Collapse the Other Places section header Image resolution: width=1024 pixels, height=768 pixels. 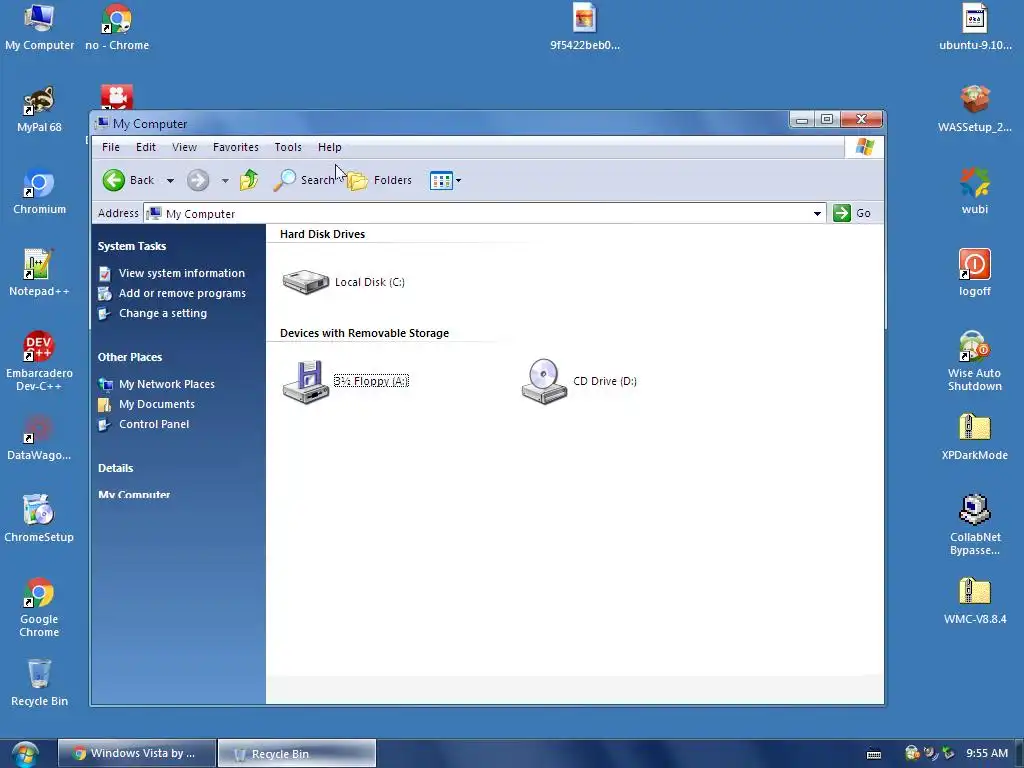click(x=130, y=357)
